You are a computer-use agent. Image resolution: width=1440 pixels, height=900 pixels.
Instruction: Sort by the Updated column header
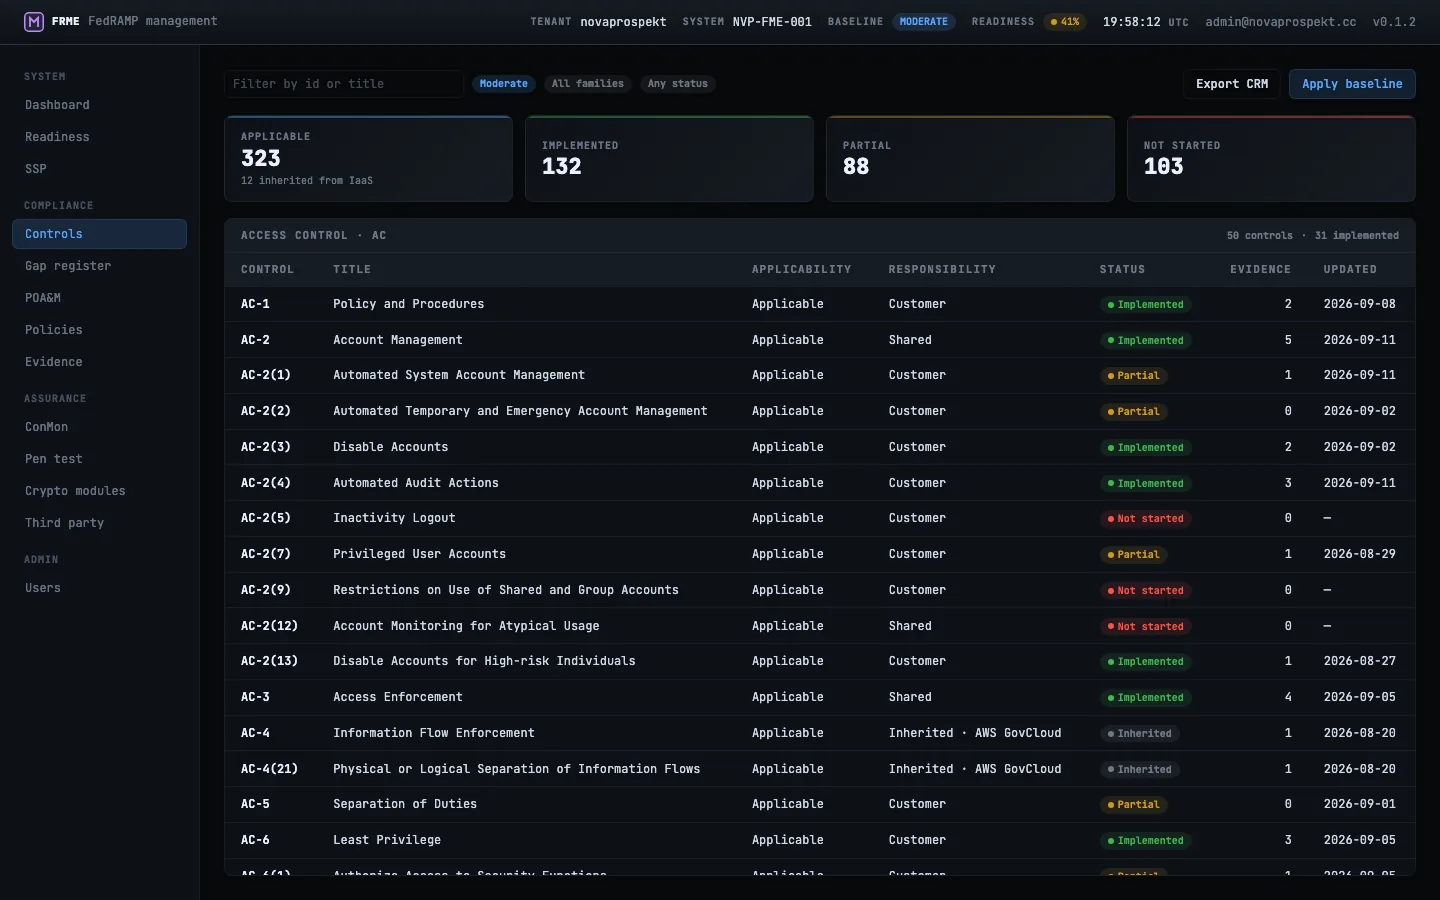coord(1350,270)
